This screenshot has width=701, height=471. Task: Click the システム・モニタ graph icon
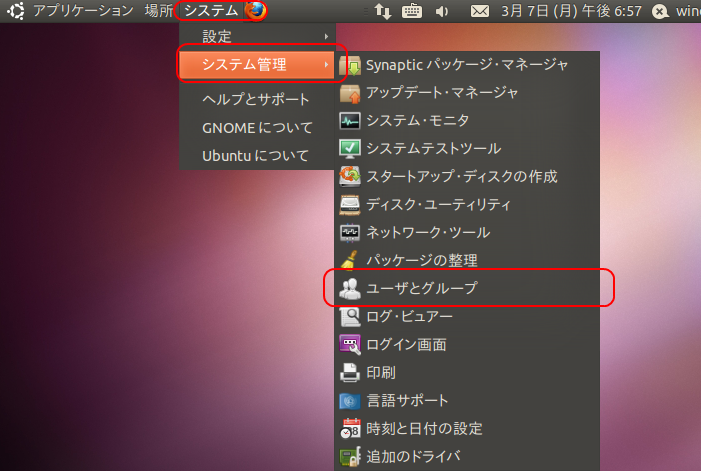(x=350, y=121)
